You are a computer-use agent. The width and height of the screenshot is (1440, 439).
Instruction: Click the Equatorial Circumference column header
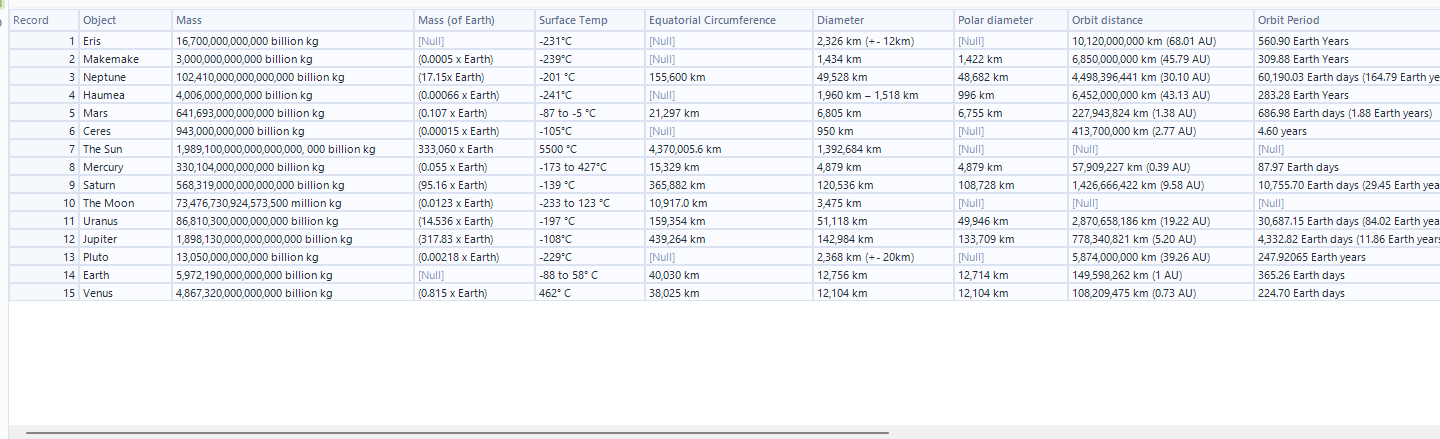tap(728, 20)
